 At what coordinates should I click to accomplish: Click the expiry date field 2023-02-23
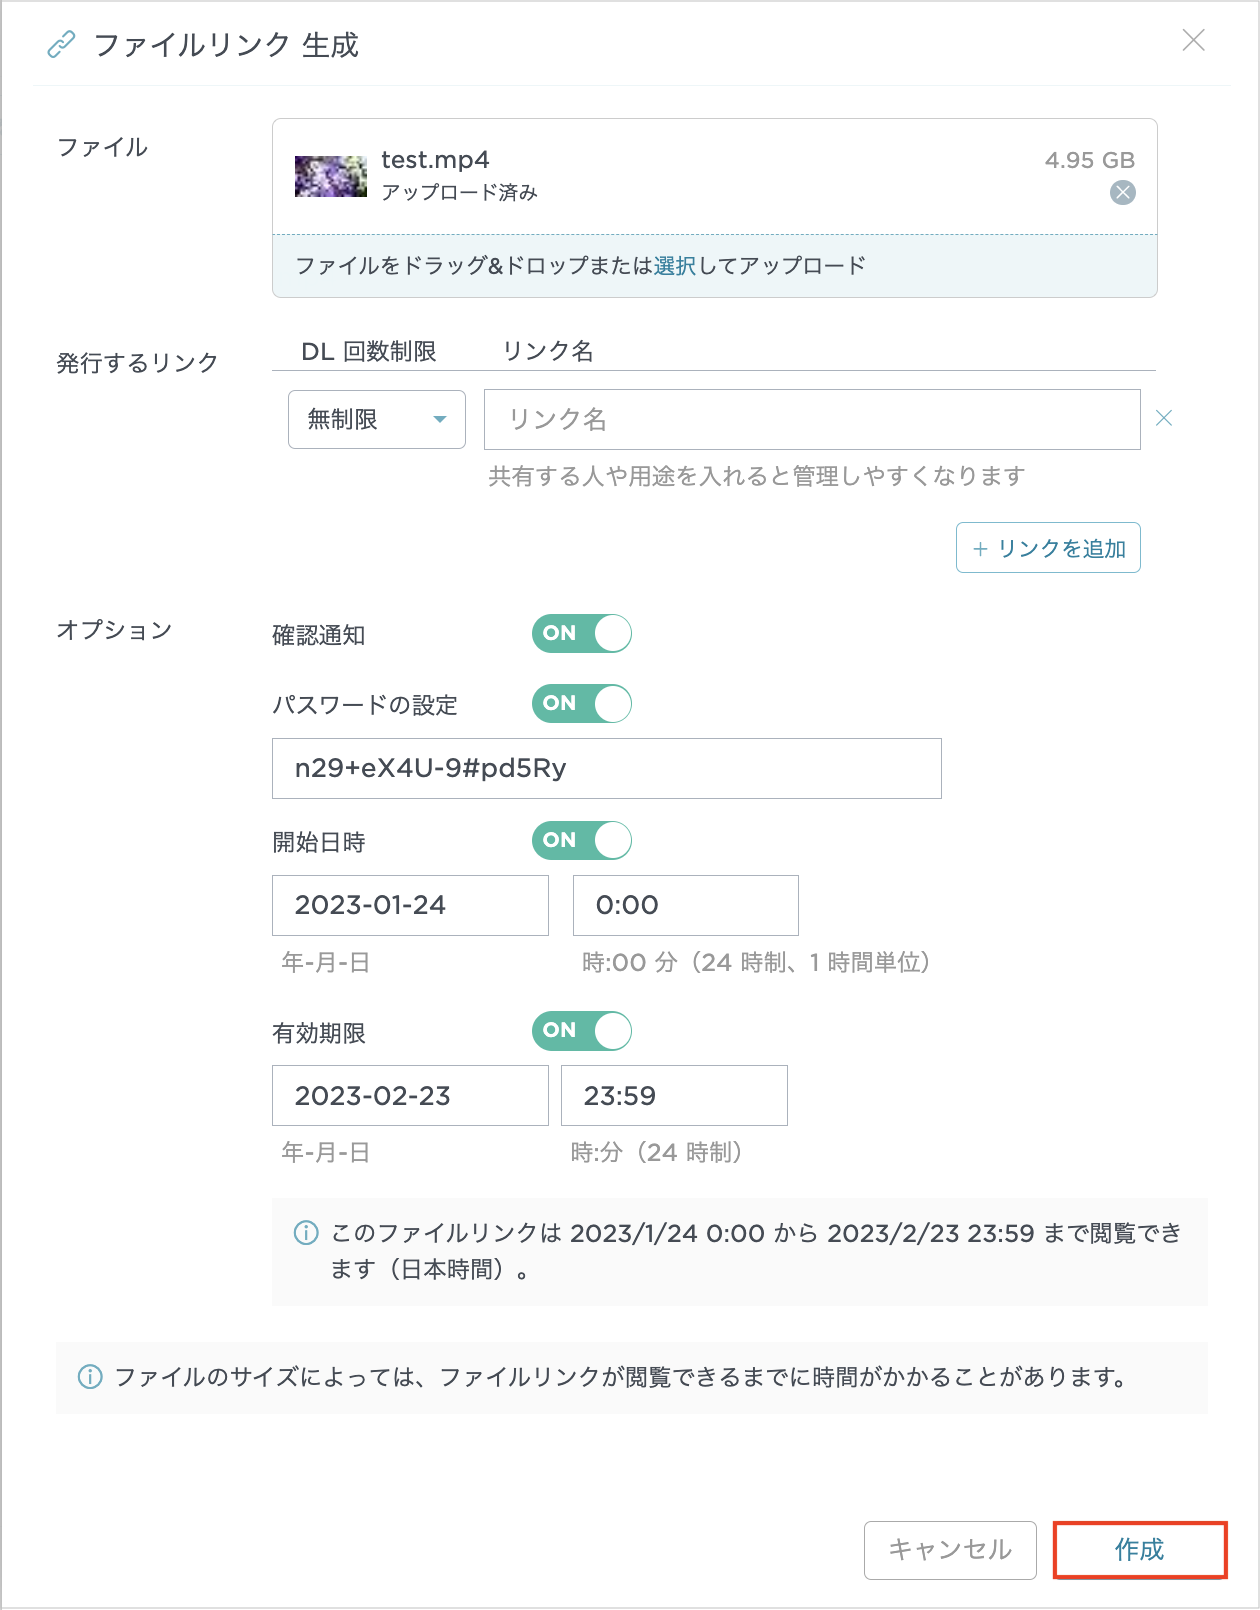[x=410, y=1095]
